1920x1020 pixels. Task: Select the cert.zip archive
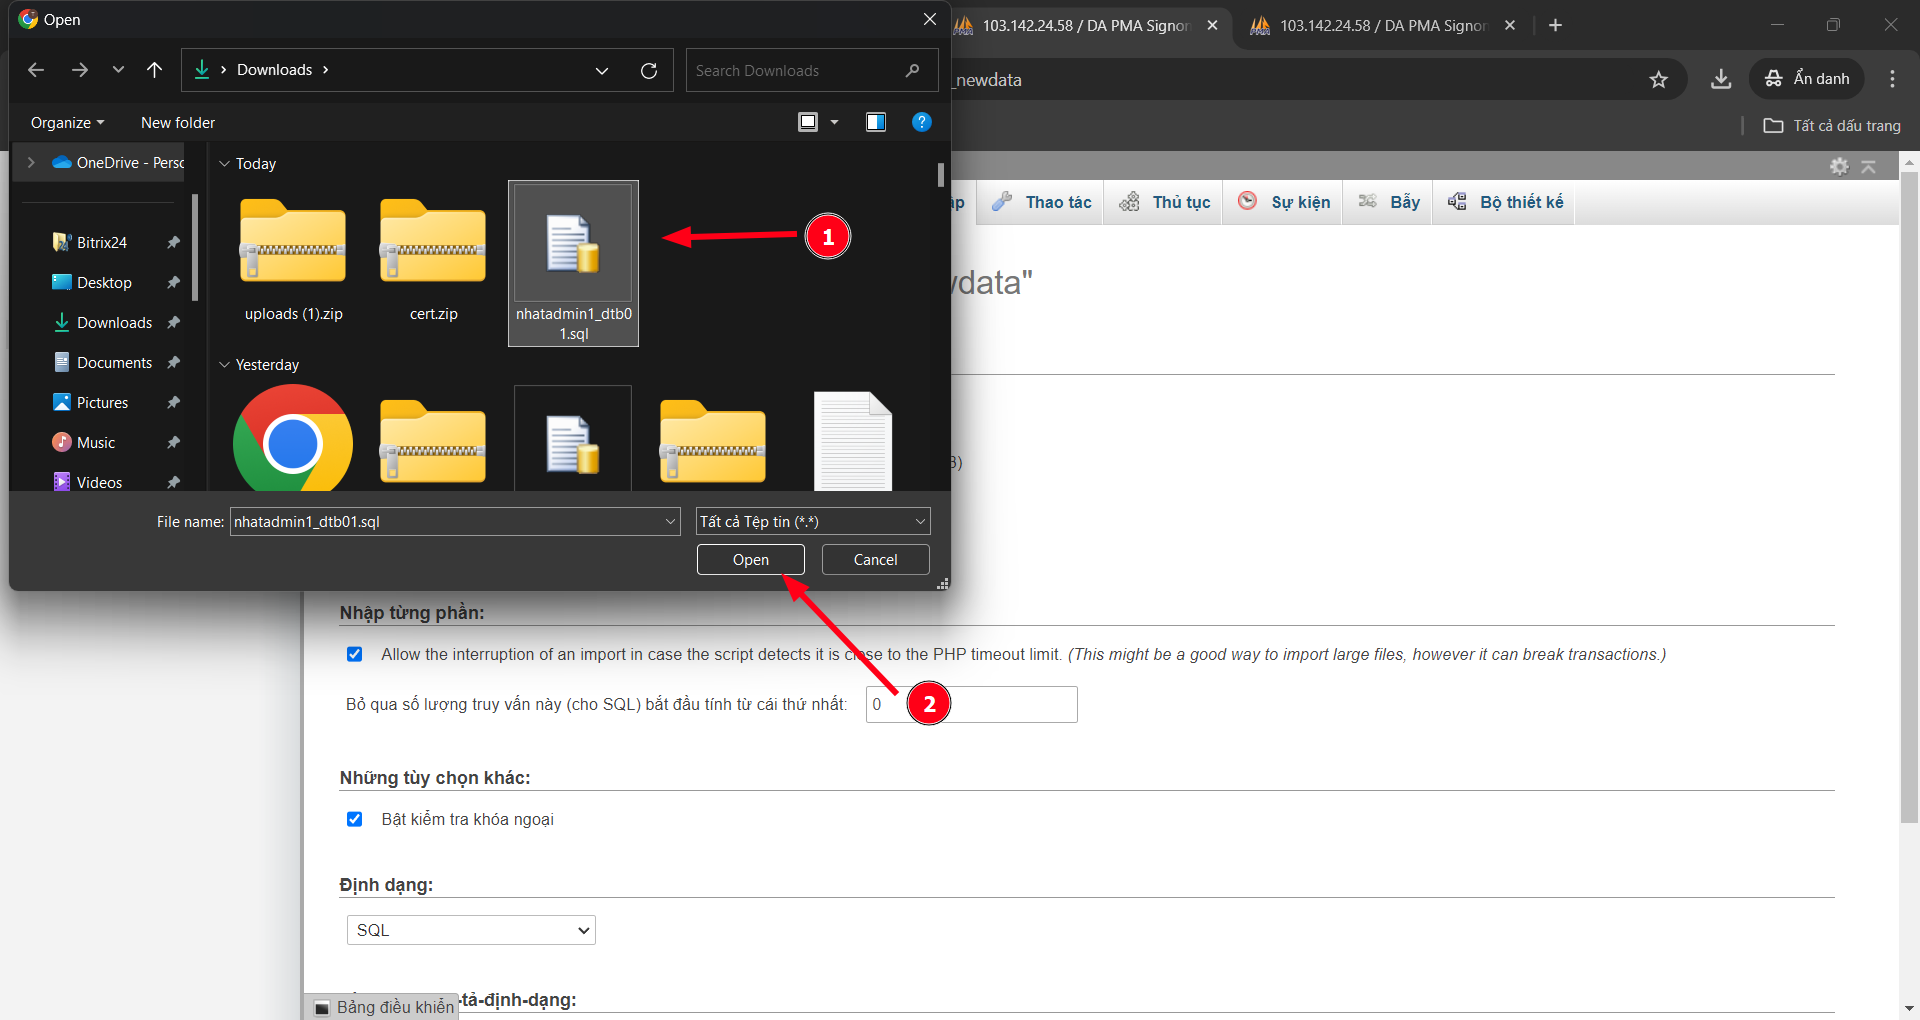point(433,262)
